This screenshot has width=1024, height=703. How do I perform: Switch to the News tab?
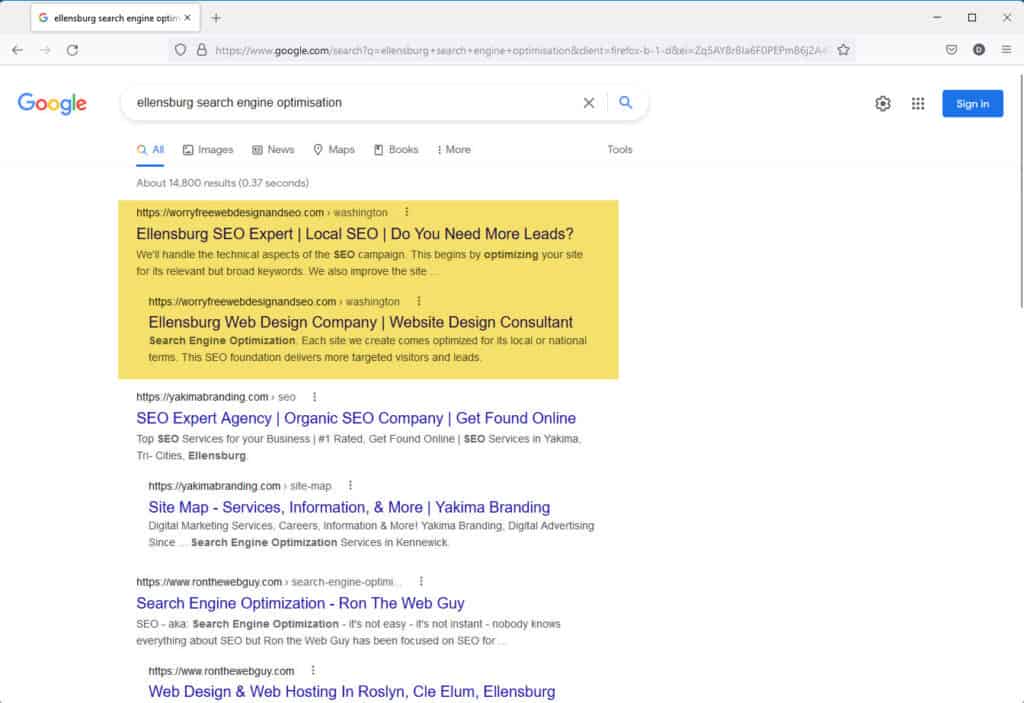[273, 150]
